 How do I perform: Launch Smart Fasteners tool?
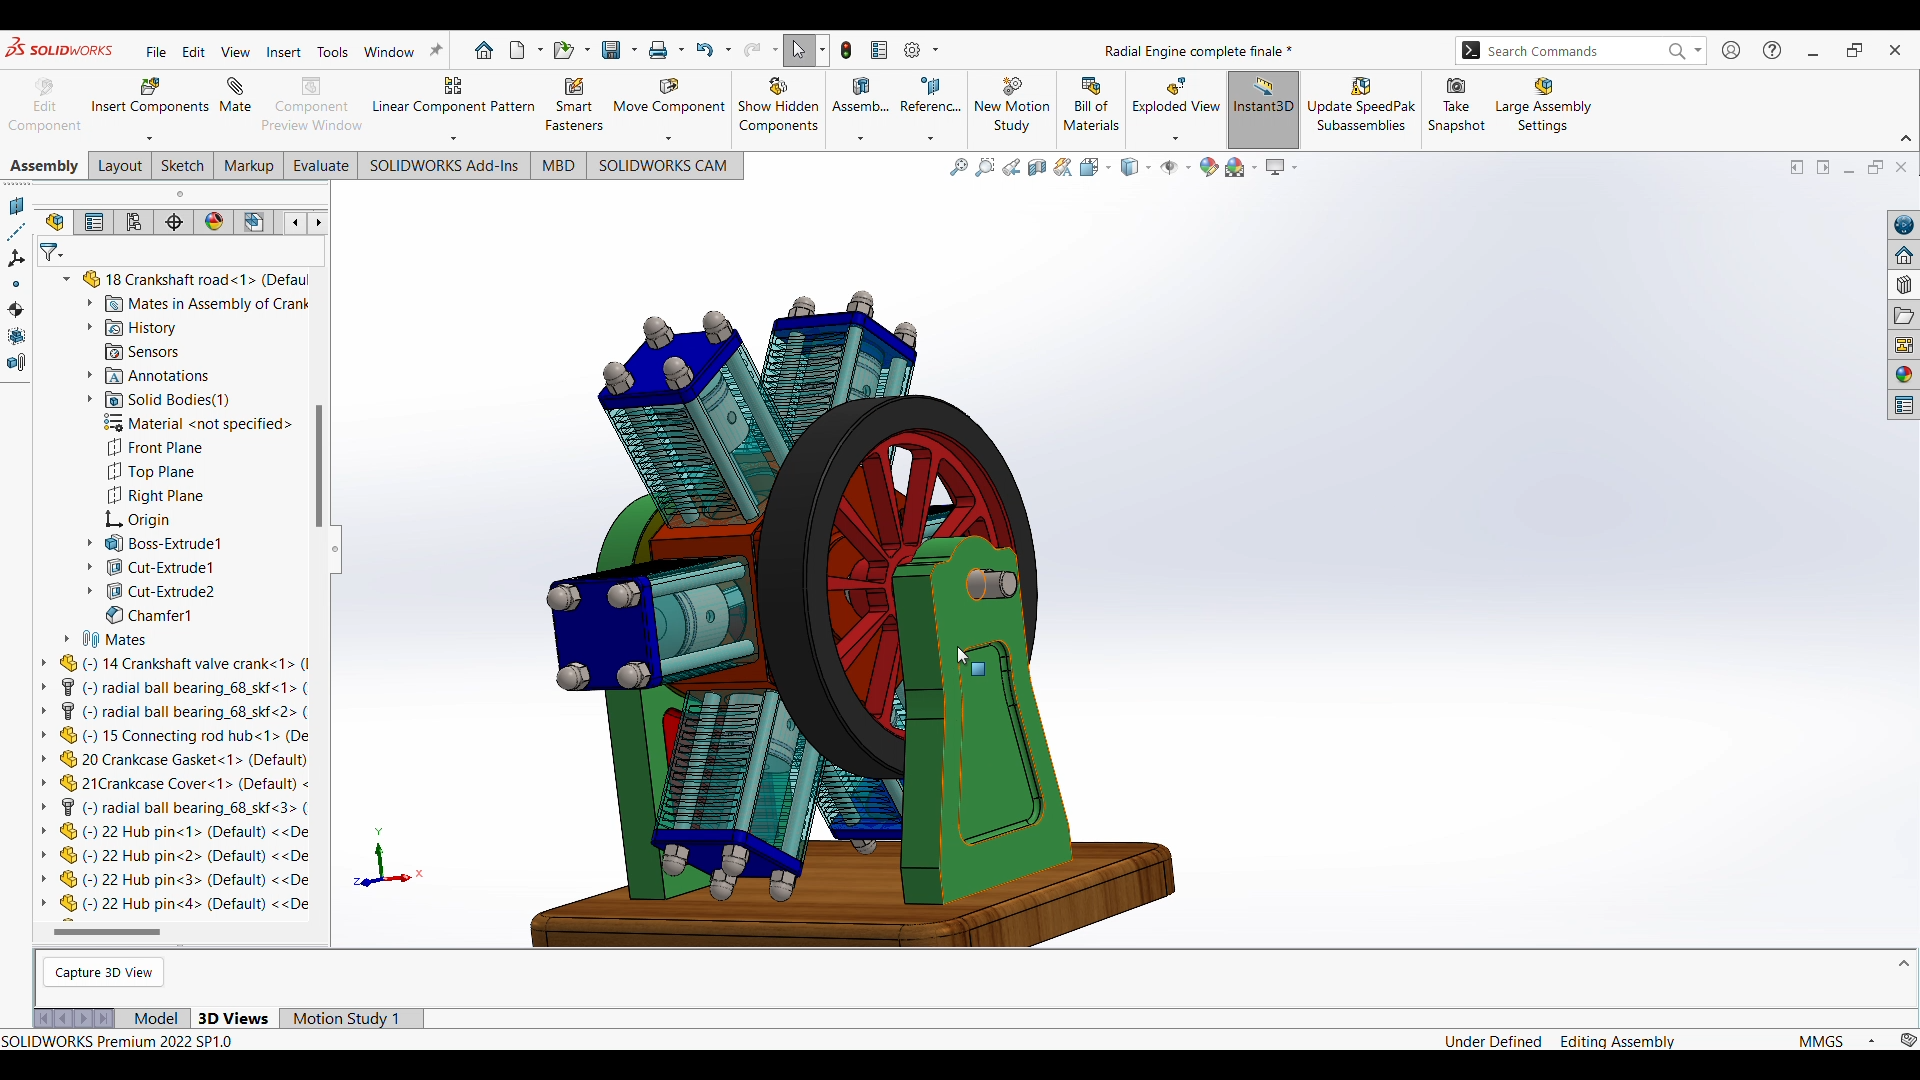coord(574,105)
